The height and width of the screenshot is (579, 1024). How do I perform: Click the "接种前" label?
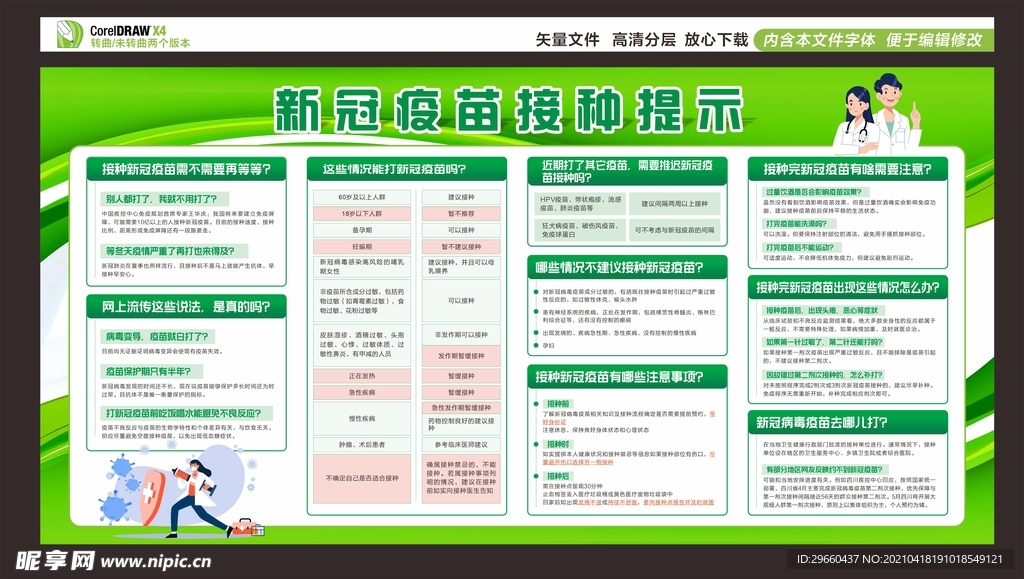point(558,403)
